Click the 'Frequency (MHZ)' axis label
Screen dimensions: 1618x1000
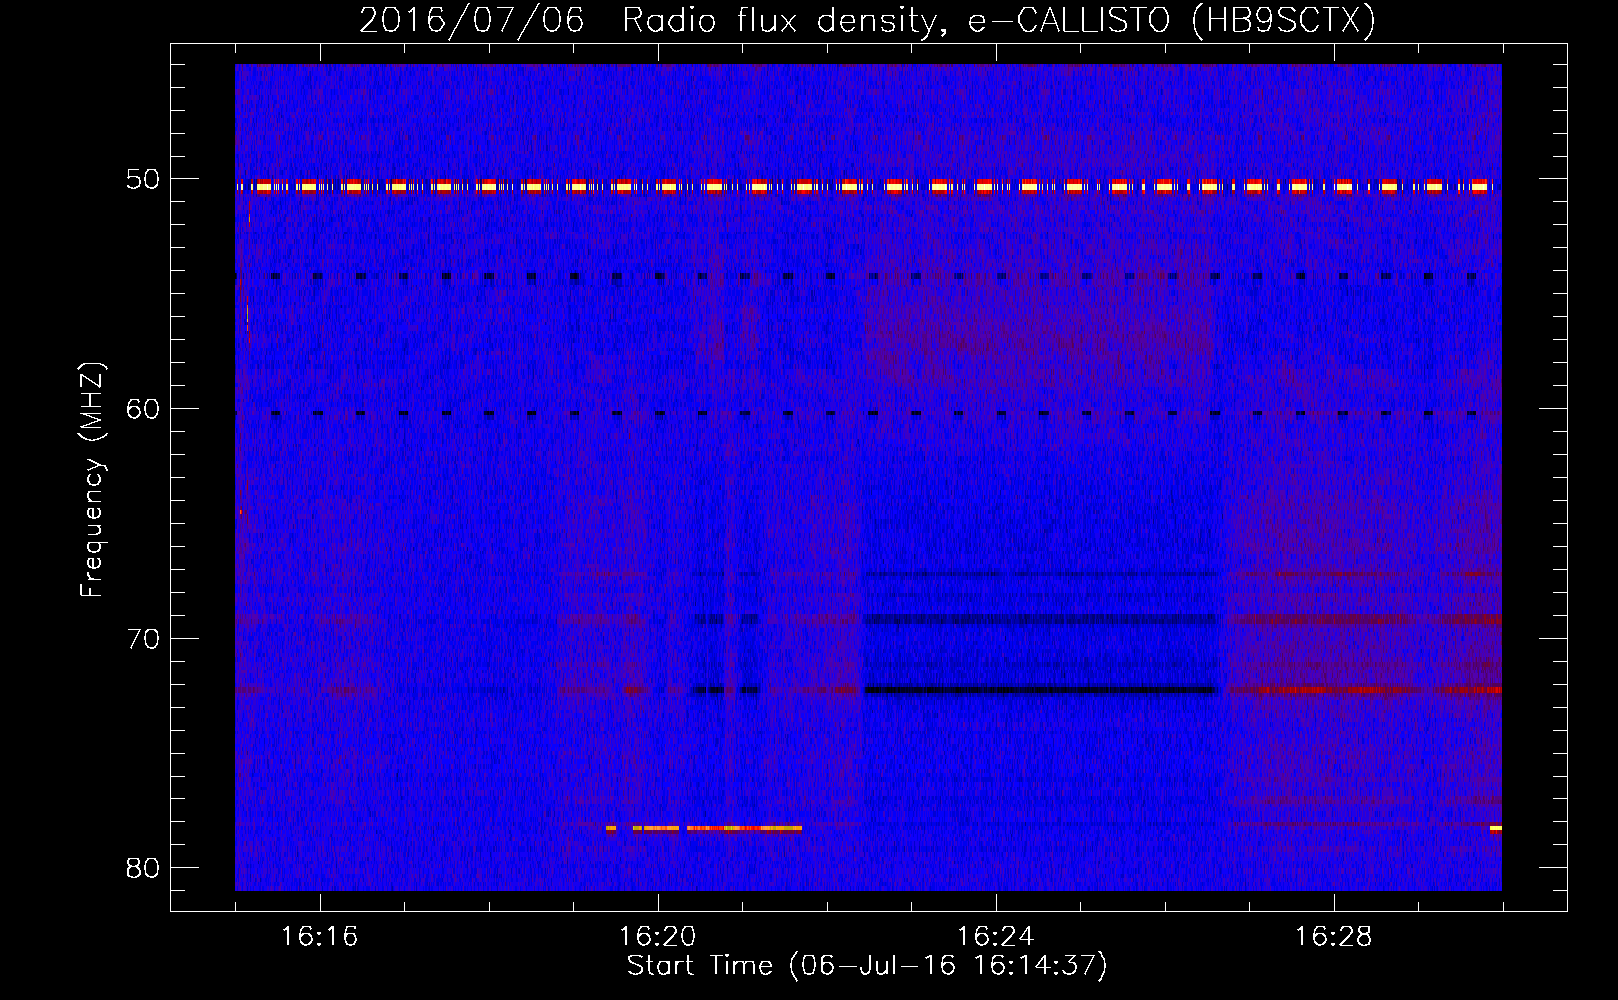pos(91,480)
